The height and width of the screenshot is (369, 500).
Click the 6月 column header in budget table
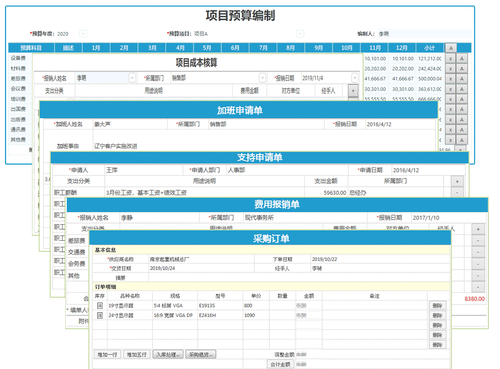(x=235, y=48)
